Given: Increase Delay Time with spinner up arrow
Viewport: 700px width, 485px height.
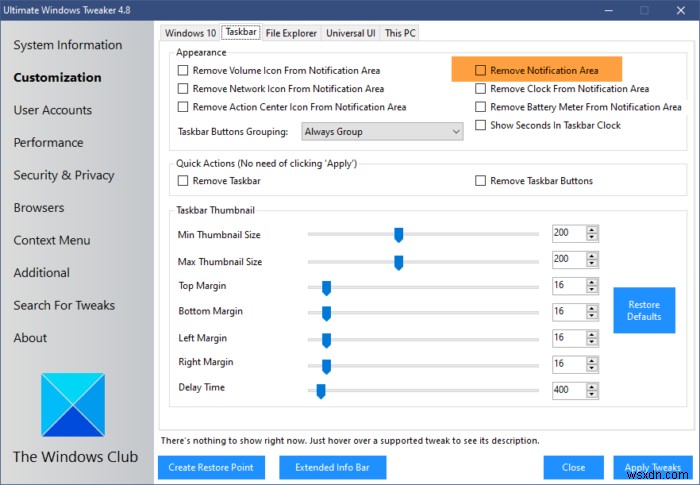Looking at the screenshot, I should (592, 387).
